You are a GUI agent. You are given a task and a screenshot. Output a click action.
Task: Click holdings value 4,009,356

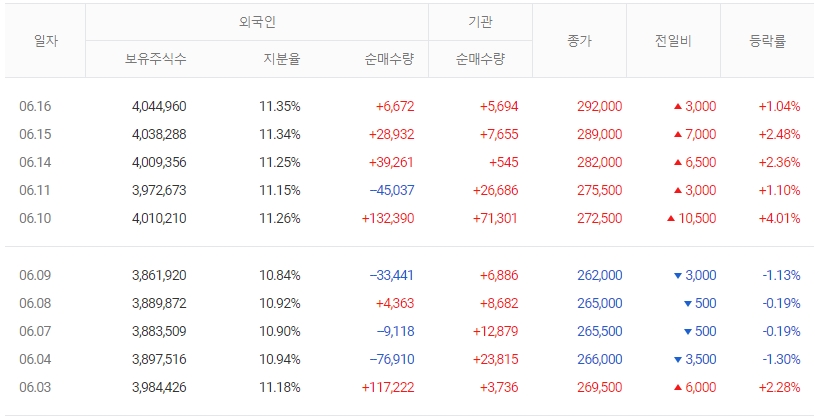coord(159,163)
